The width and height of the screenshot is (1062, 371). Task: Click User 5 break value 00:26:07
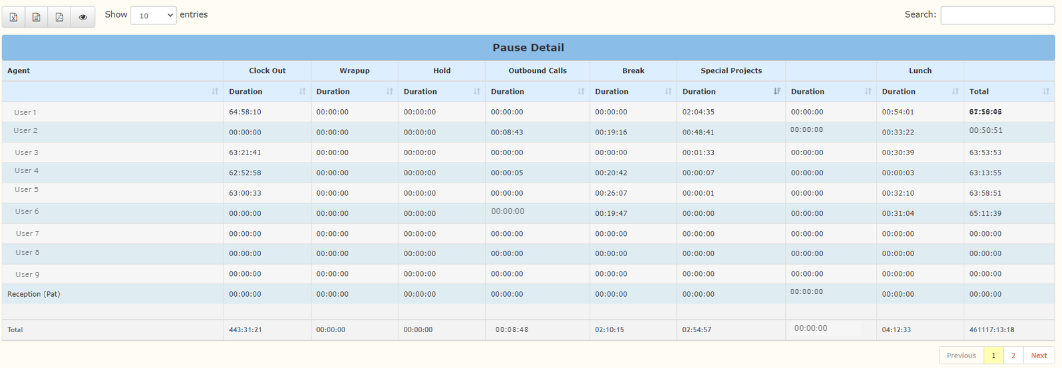pos(612,194)
